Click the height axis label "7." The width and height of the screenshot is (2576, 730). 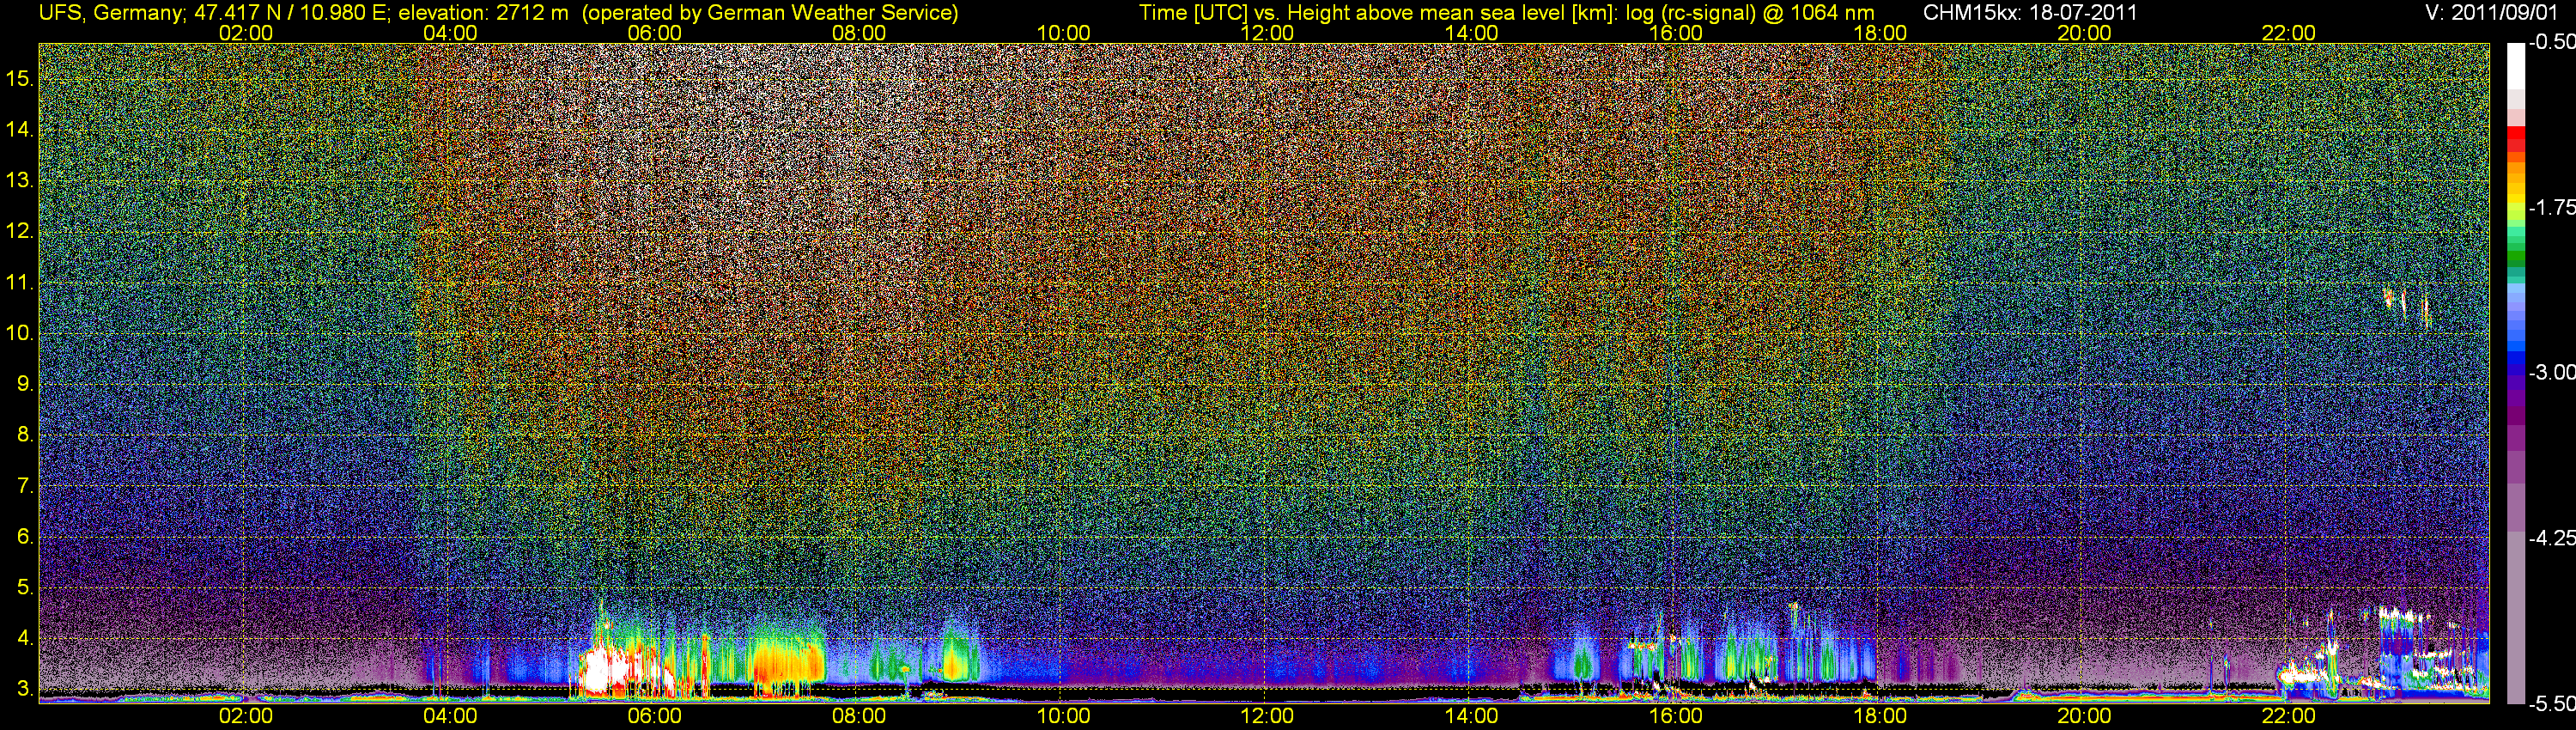click(x=26, y=486)
